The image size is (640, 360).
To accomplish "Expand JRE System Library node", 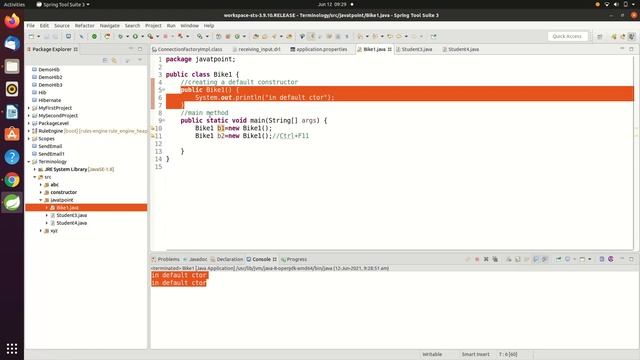I will pyautogui.click(x=35, y=169).
